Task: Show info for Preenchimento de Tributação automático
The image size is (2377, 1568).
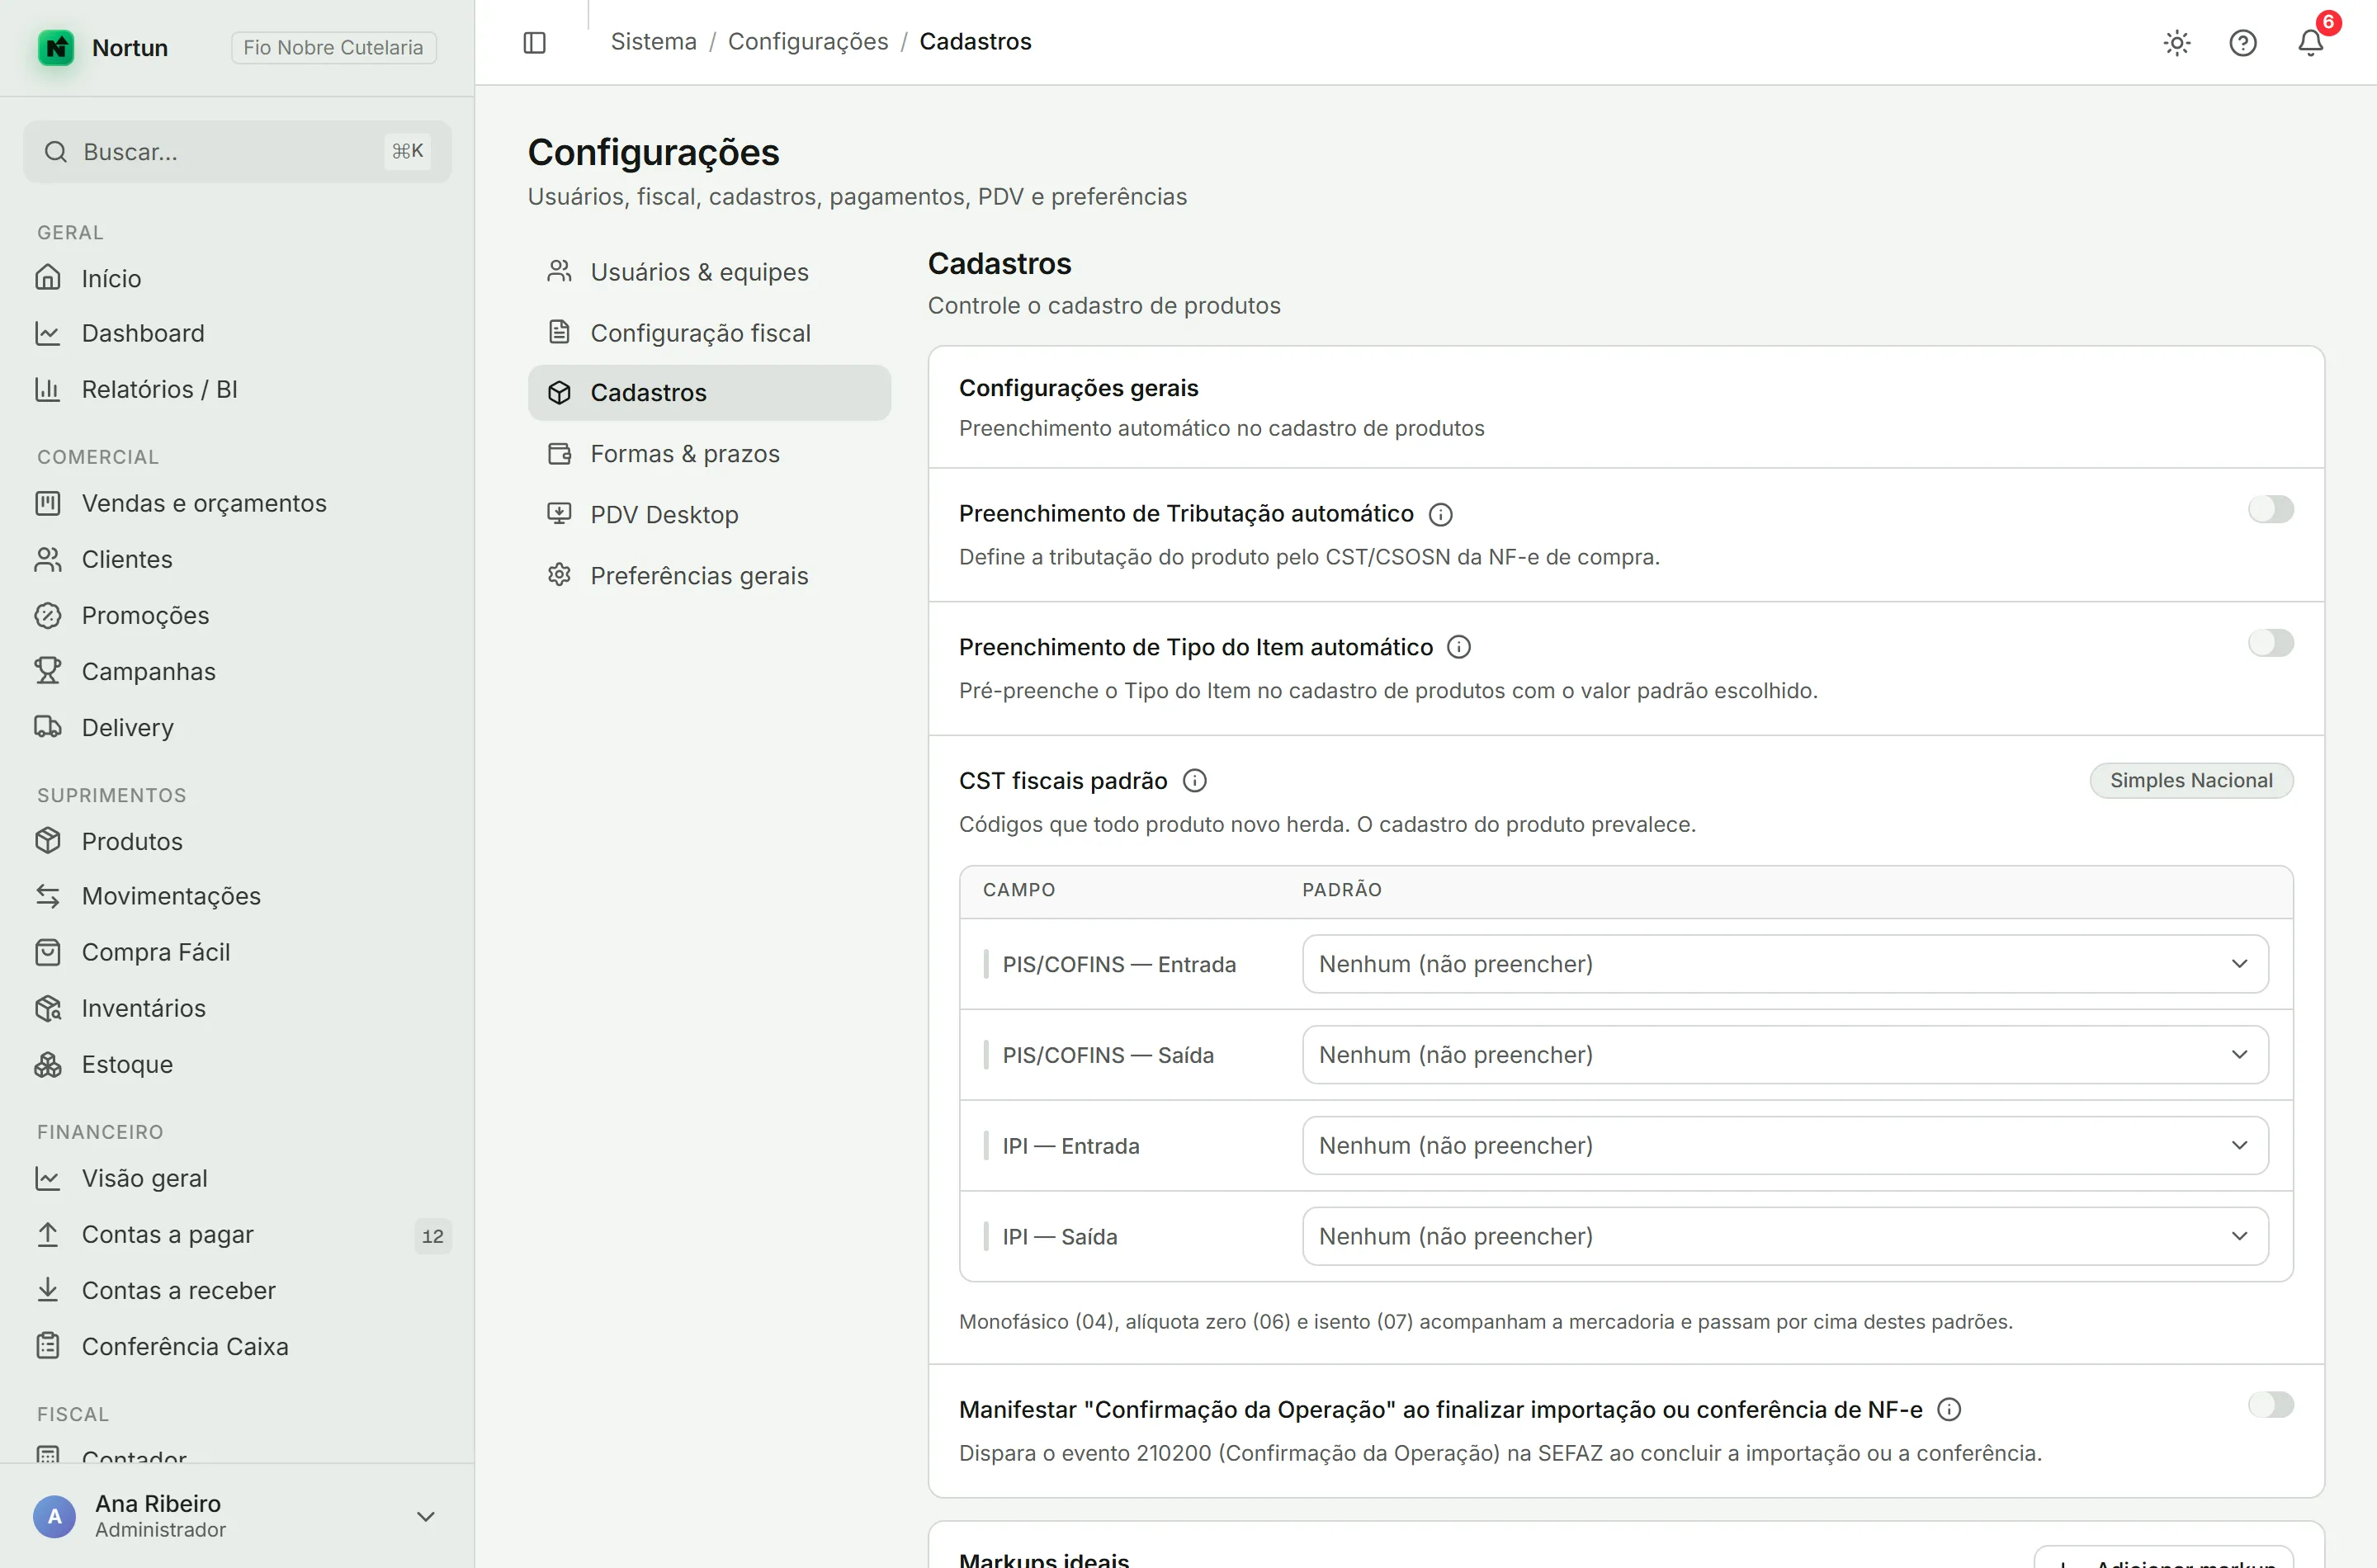Action: point(1440,514)
